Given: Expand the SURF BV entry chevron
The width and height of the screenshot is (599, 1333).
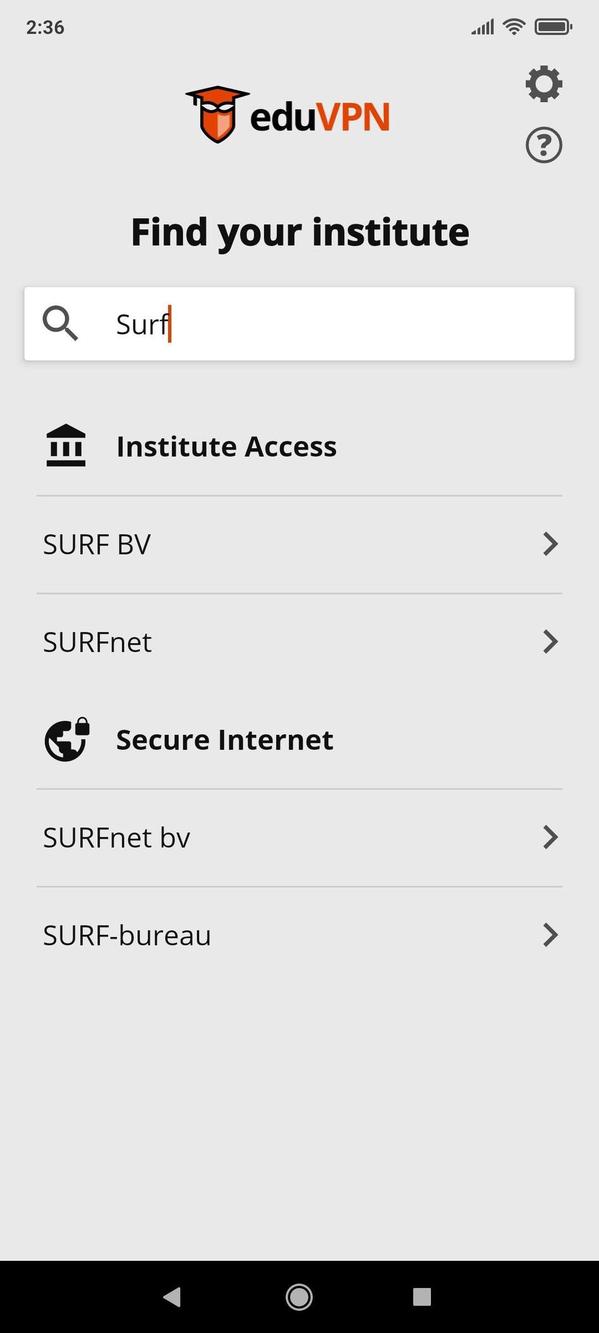Looking at the screenshot, I should (550, 543).
